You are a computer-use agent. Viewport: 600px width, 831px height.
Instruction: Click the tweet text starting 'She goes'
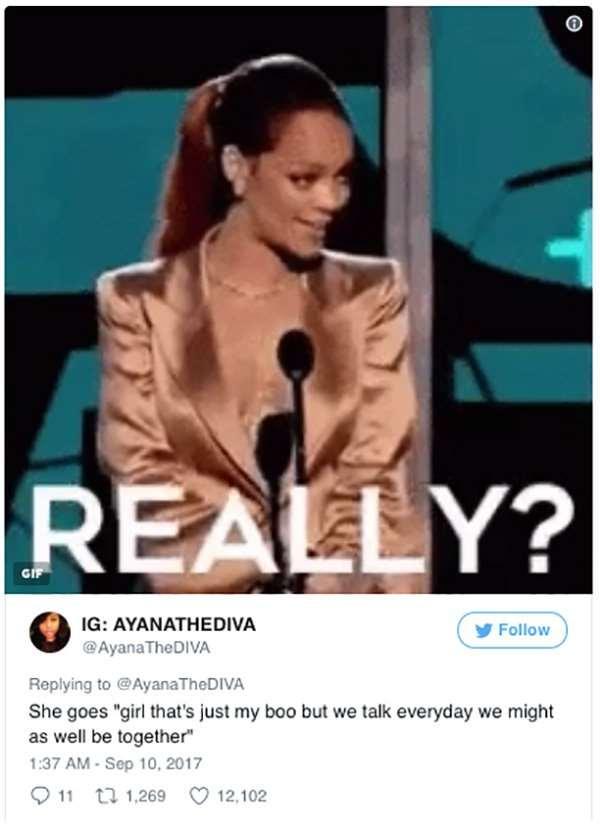[291, 723]
